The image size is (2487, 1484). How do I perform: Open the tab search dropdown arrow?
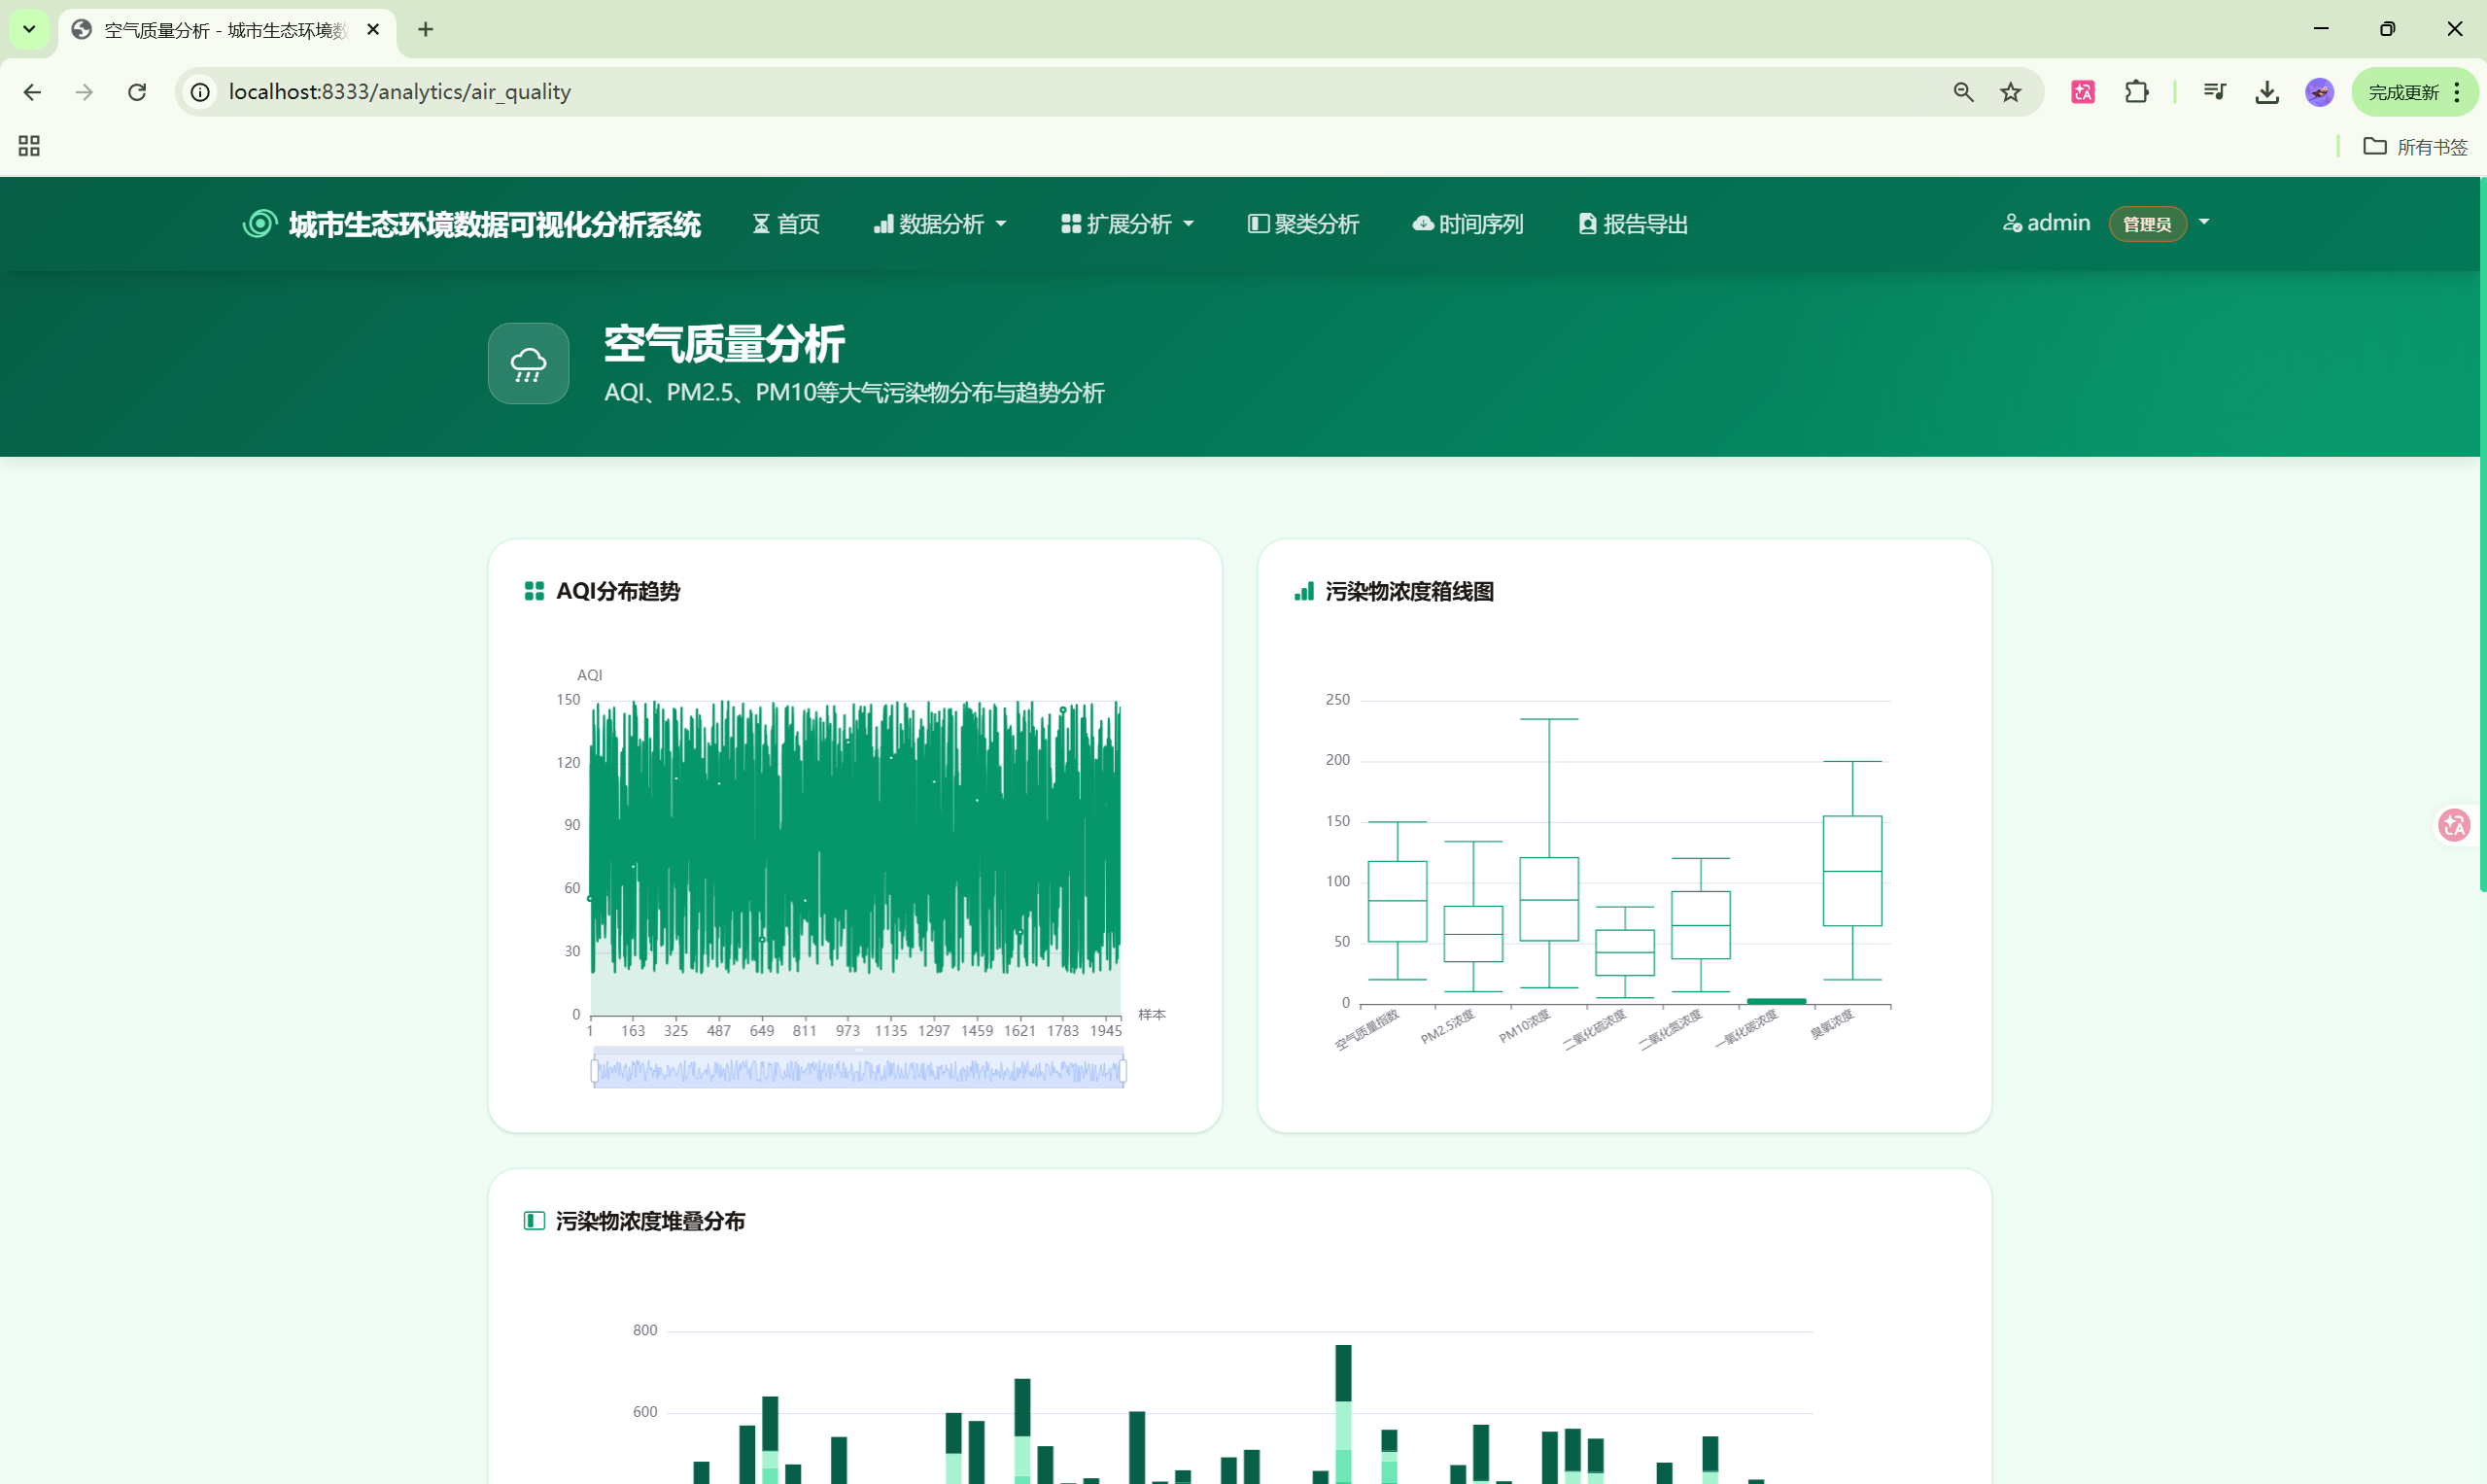tap(29, 30)
